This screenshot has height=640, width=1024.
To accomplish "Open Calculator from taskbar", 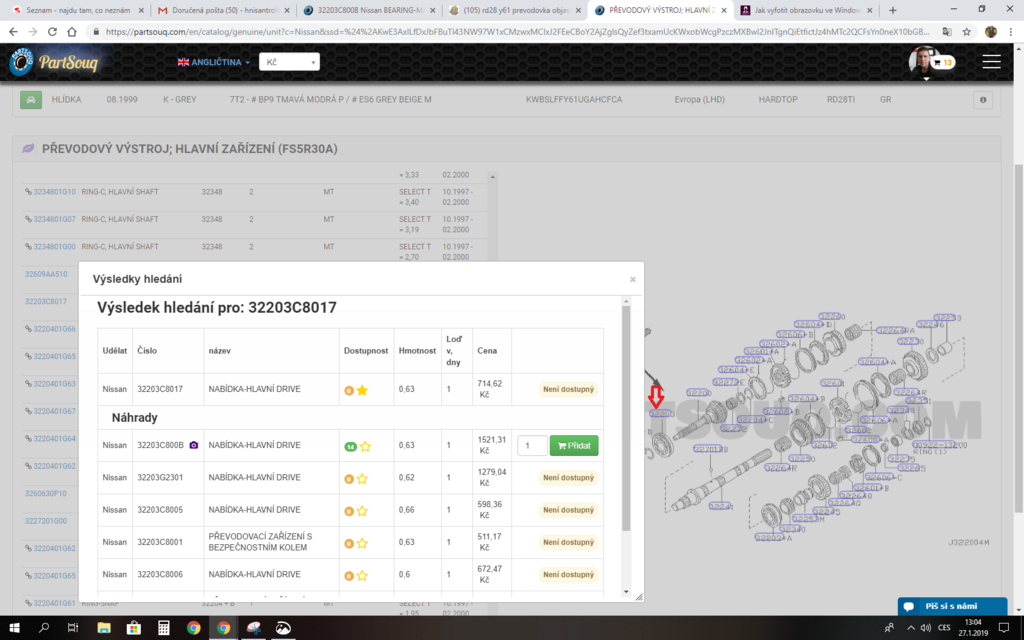I will tap(164, 628).
